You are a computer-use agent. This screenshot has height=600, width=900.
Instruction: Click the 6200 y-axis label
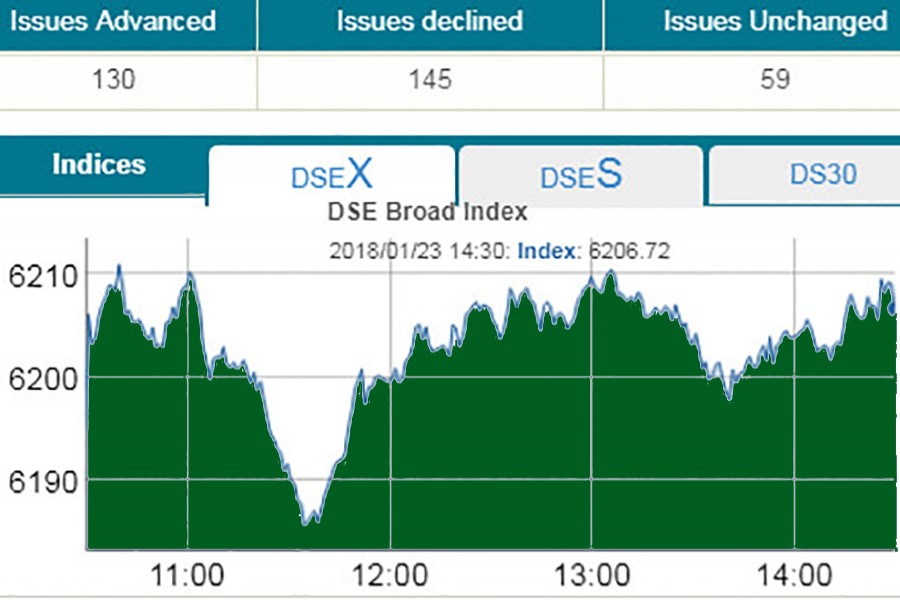[38, 378]
